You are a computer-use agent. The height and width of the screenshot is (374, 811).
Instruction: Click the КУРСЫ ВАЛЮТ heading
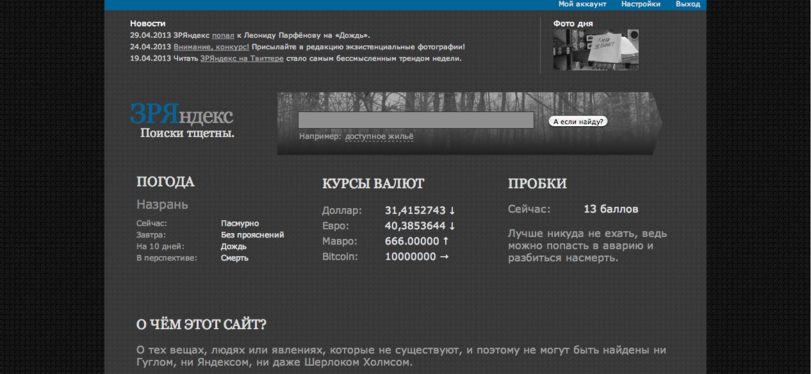[x=373, y=184]
